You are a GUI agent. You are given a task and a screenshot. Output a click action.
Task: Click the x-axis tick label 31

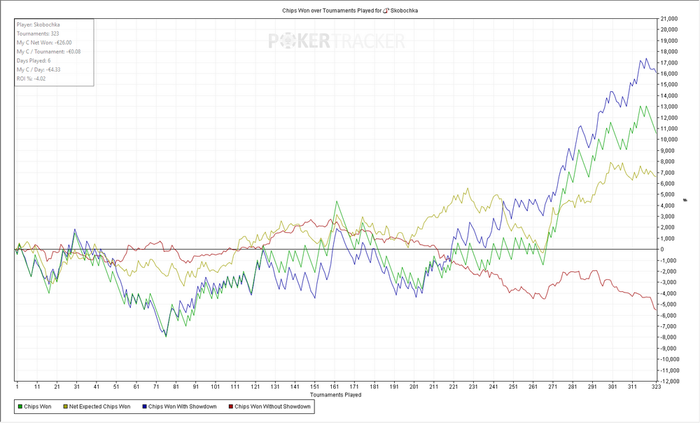coord(77,387)
